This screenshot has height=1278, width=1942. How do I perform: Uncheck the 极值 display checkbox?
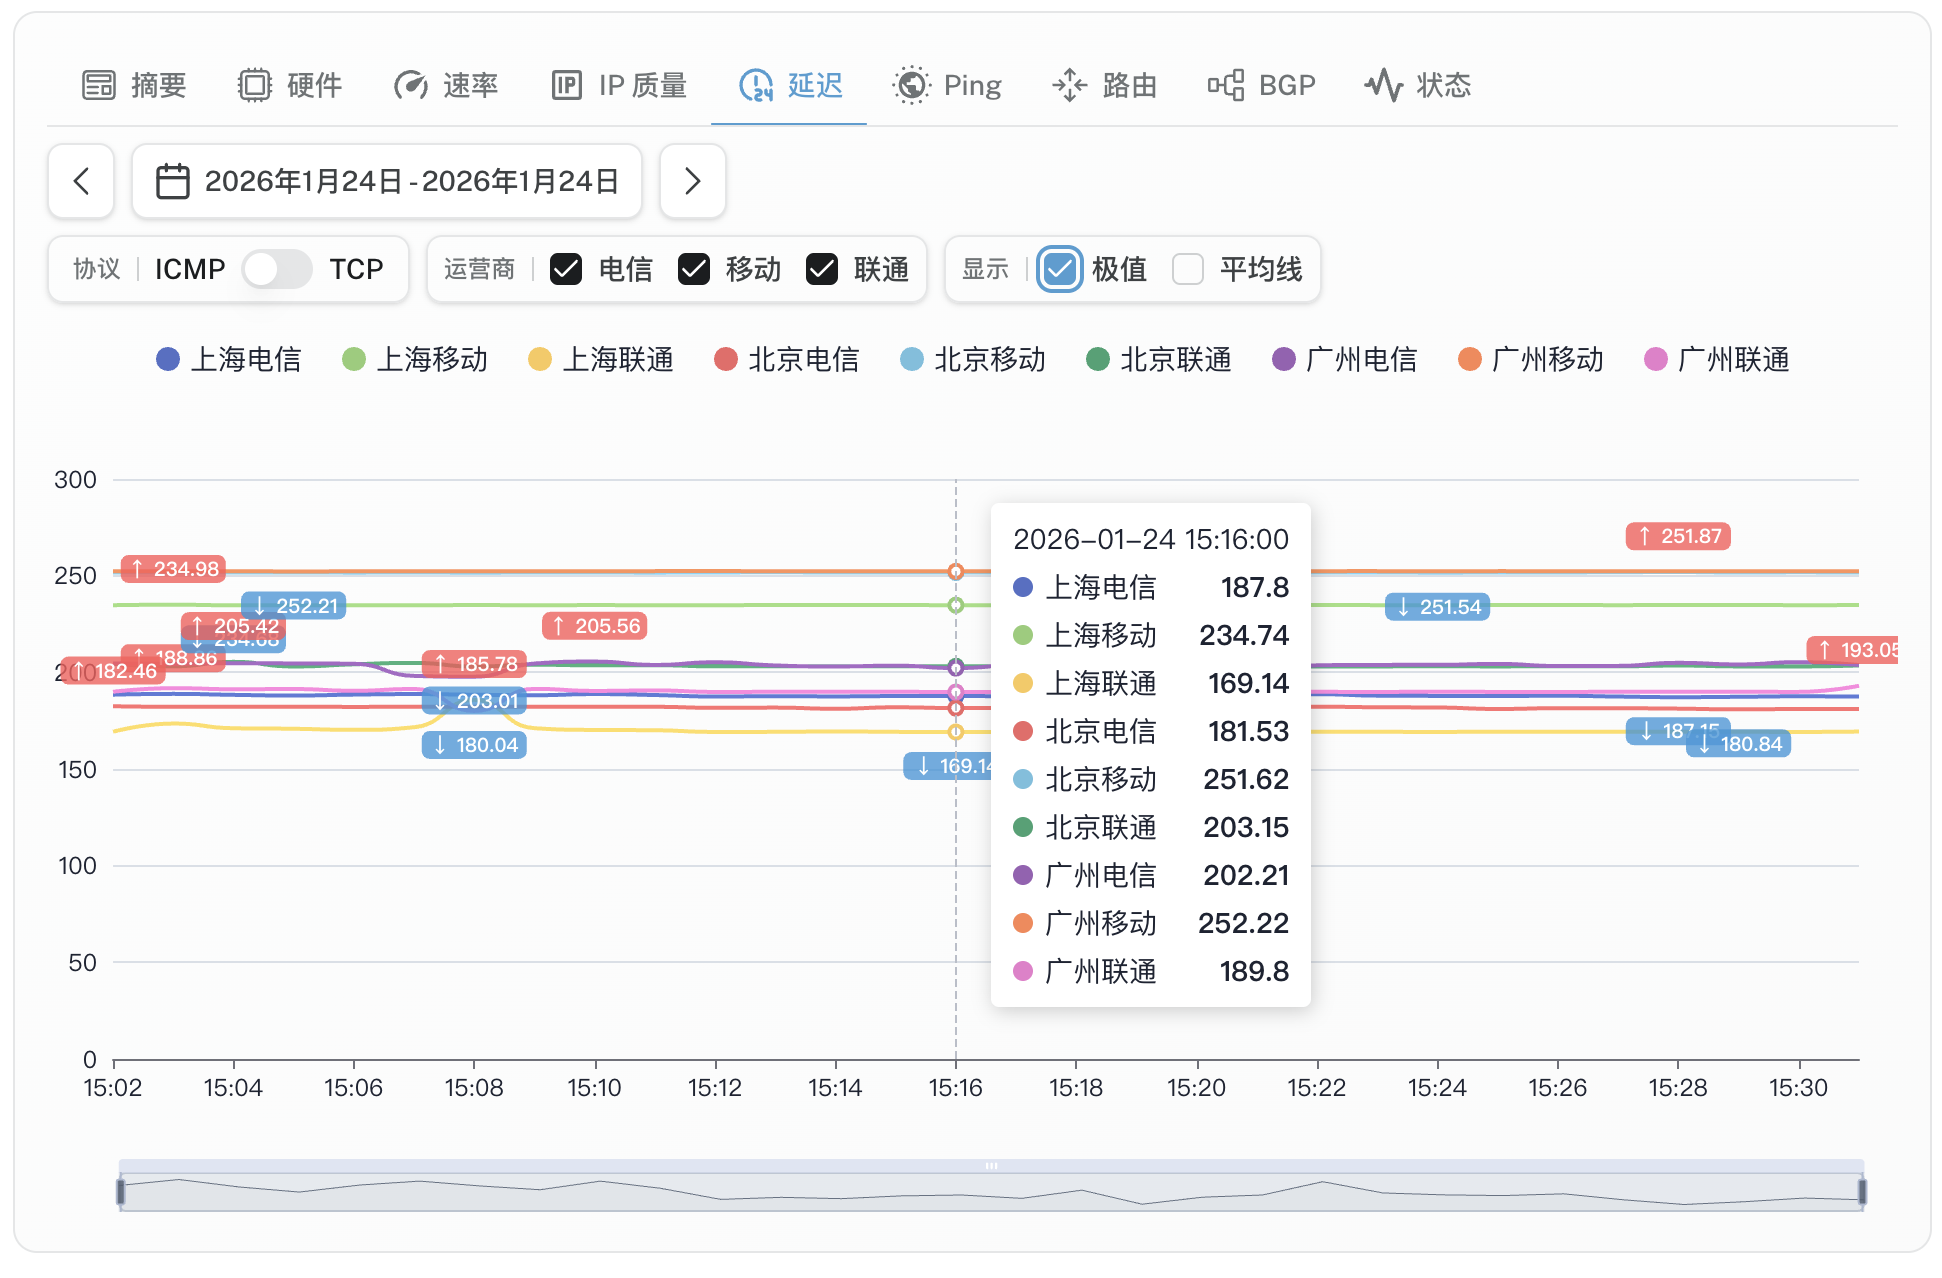[x=1059, y=269]
